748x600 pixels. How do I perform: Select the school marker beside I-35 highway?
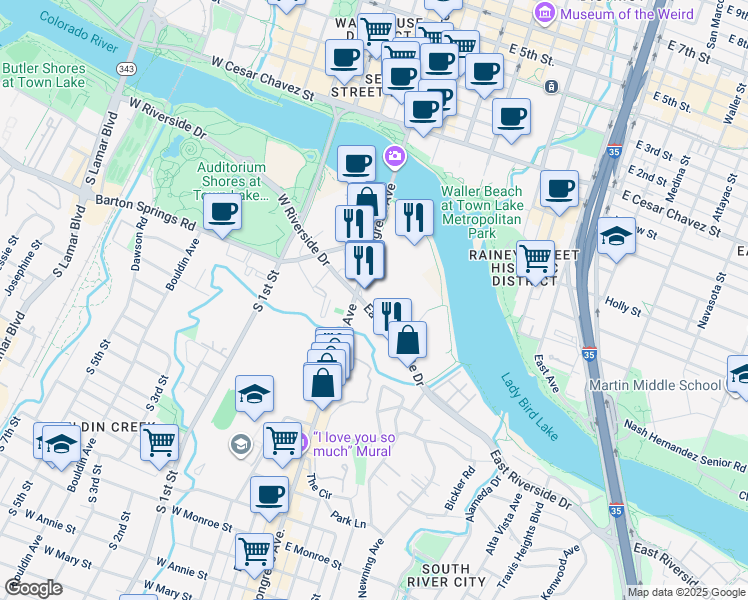616,236
